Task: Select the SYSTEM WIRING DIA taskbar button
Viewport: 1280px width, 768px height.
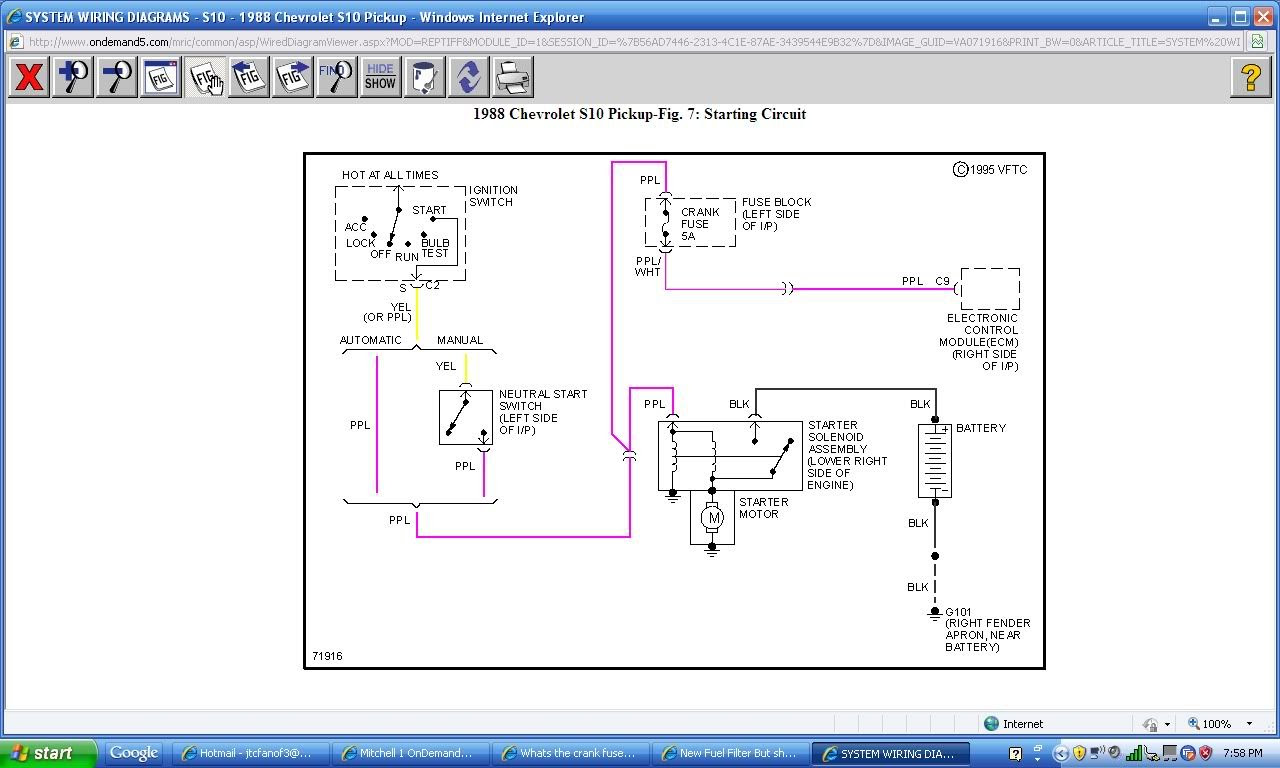Action: point(893,754)
